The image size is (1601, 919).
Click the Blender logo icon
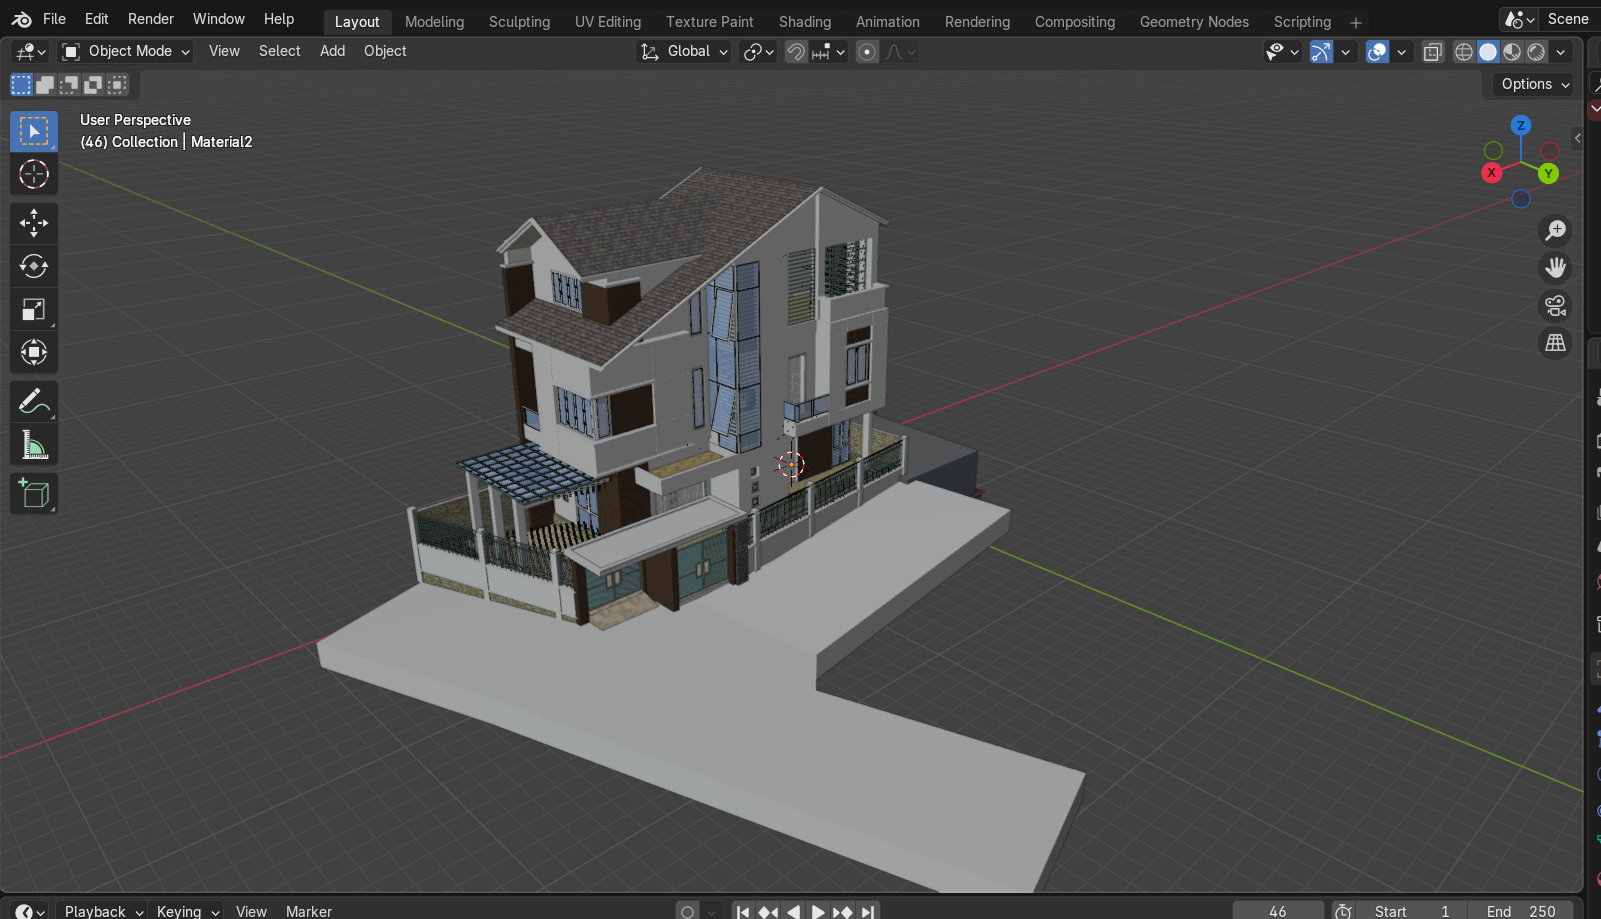click(21, 19)
